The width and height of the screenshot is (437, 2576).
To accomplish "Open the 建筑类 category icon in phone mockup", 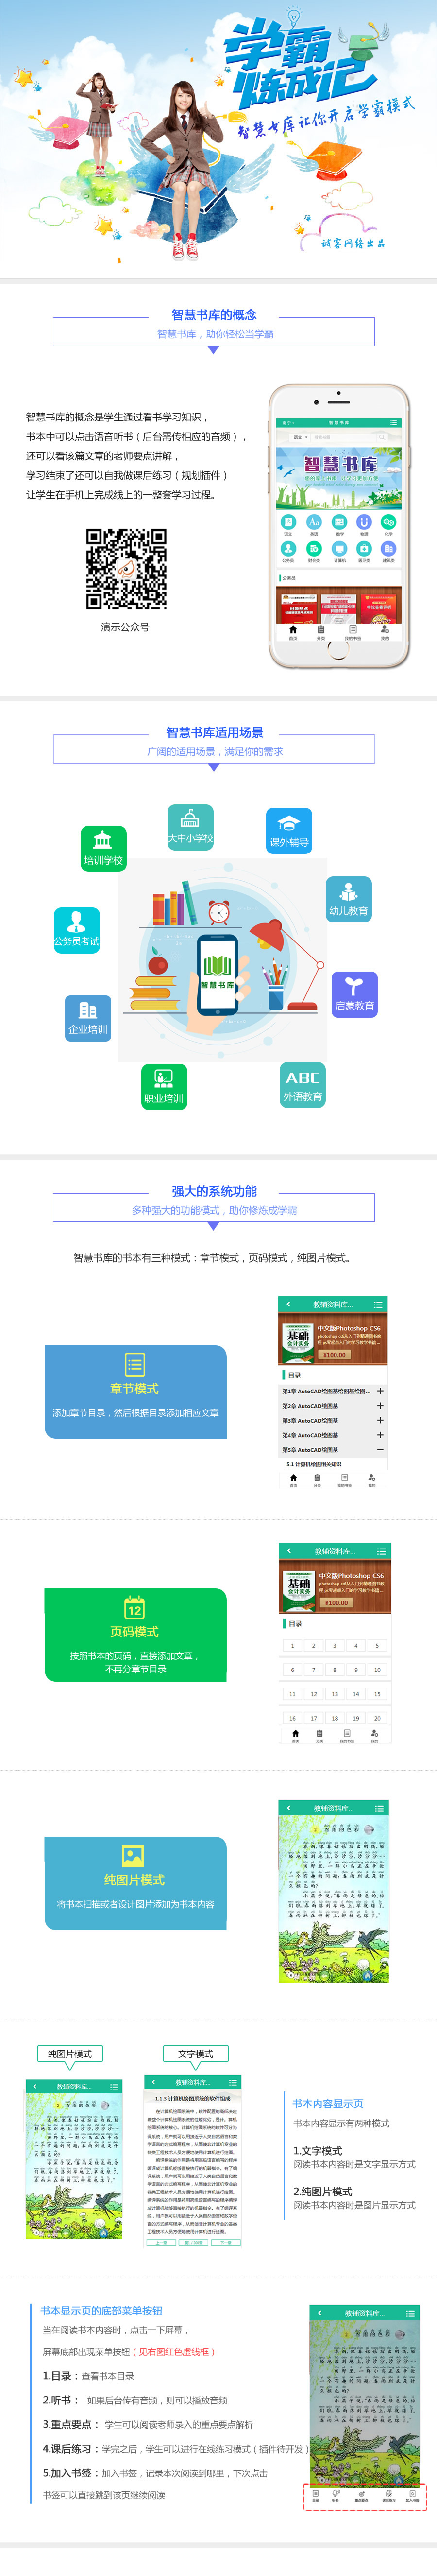I will coord(389,549).
